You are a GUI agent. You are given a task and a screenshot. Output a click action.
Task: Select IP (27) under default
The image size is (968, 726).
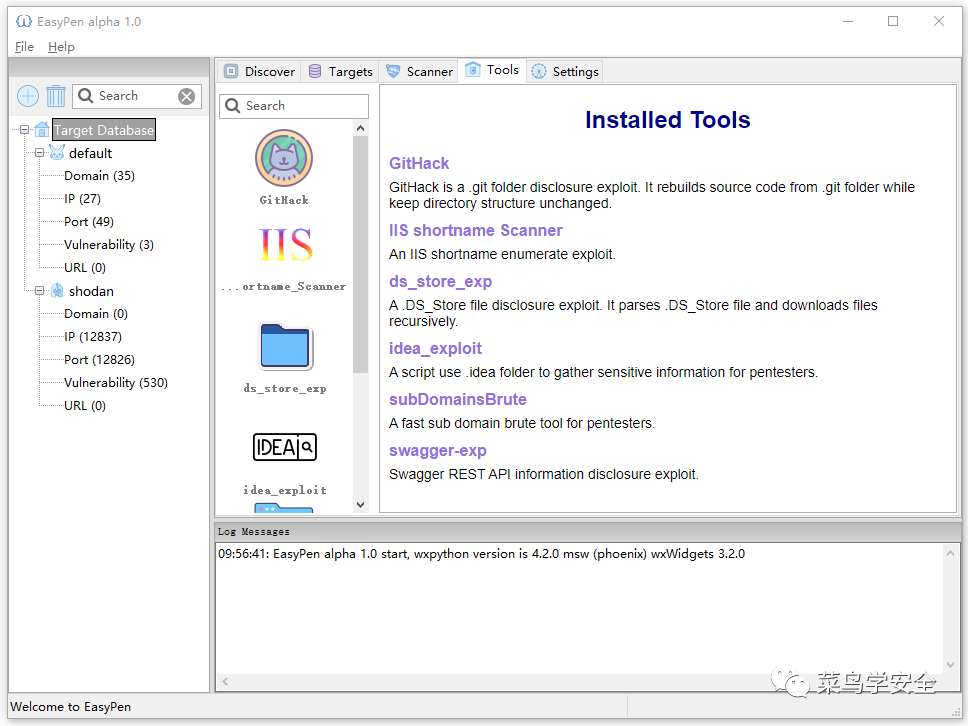coord(82,199)
